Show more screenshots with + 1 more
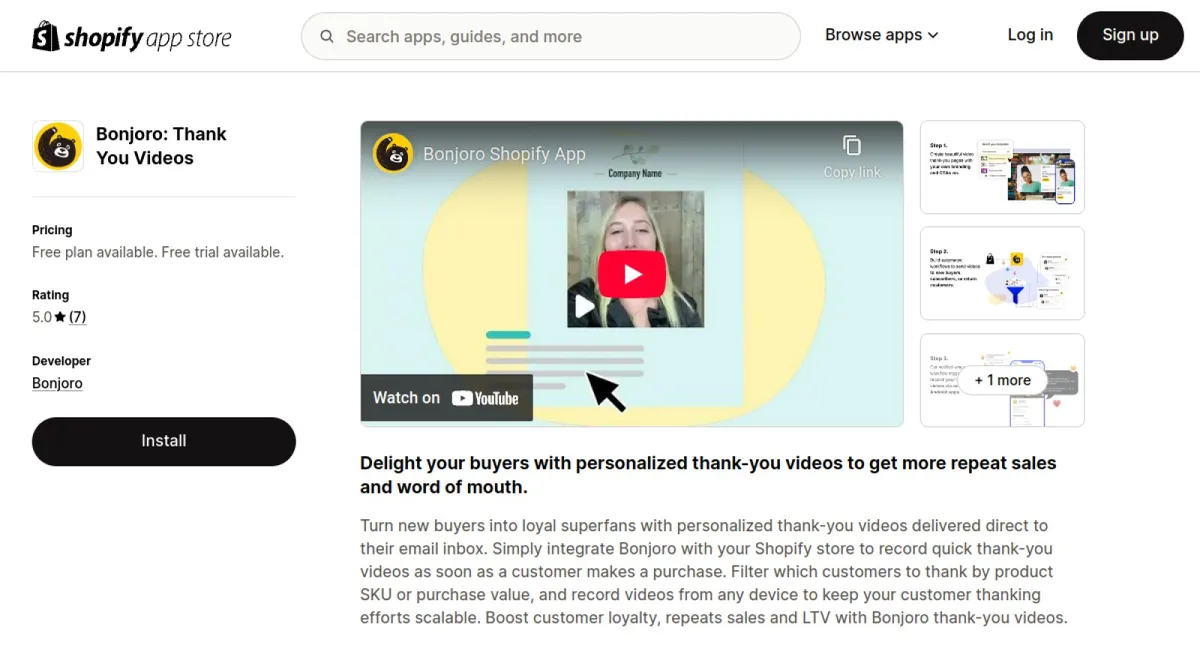The height and width of the screenshot is (650, 1200). tap(1002, 380)
